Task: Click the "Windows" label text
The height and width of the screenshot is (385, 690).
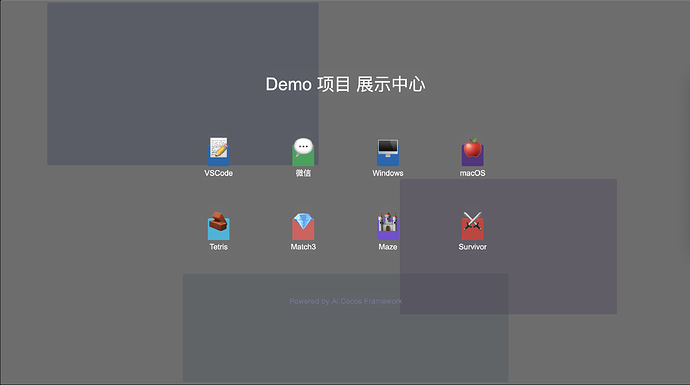Action: pyautogui.click(x=388, y=173)
